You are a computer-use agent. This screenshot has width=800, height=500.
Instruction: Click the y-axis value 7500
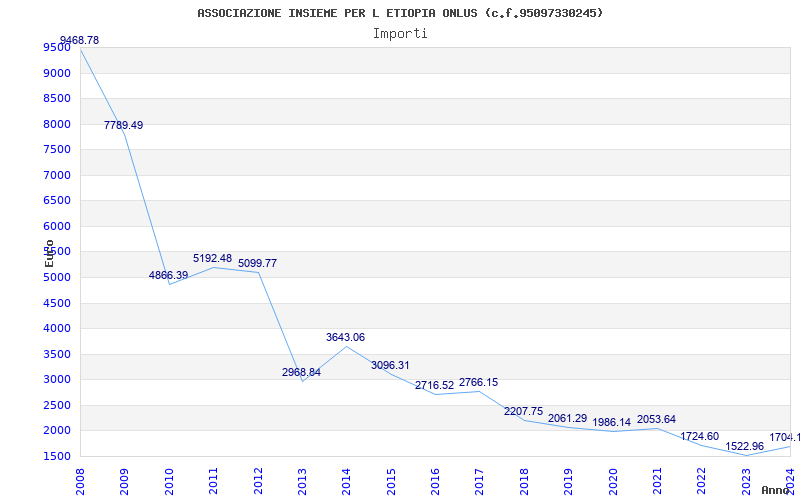click(x=57, y=149)
